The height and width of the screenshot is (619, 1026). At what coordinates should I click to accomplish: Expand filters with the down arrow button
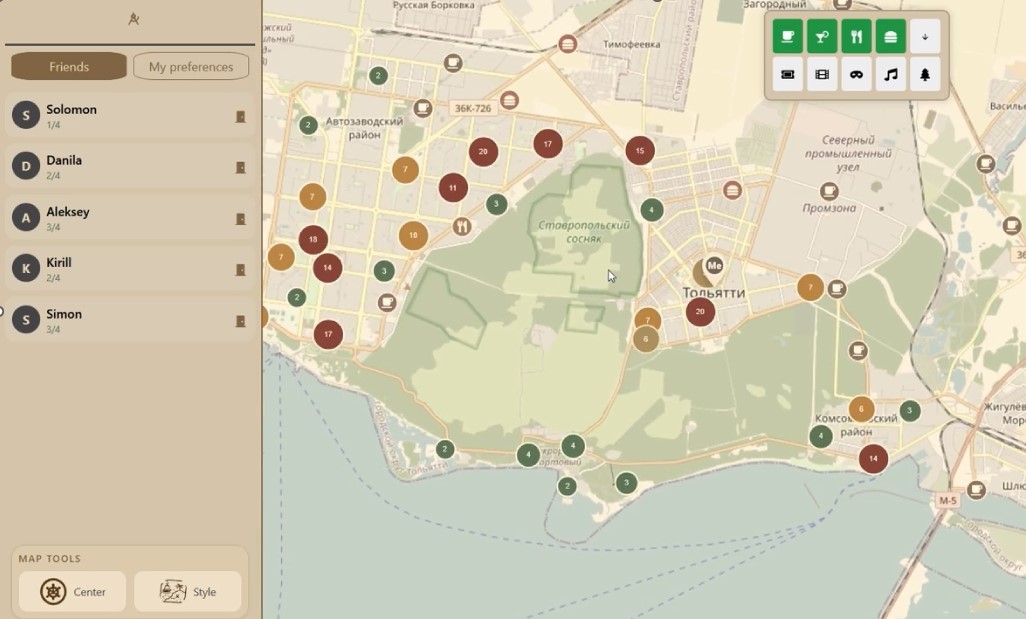(925, 37)
